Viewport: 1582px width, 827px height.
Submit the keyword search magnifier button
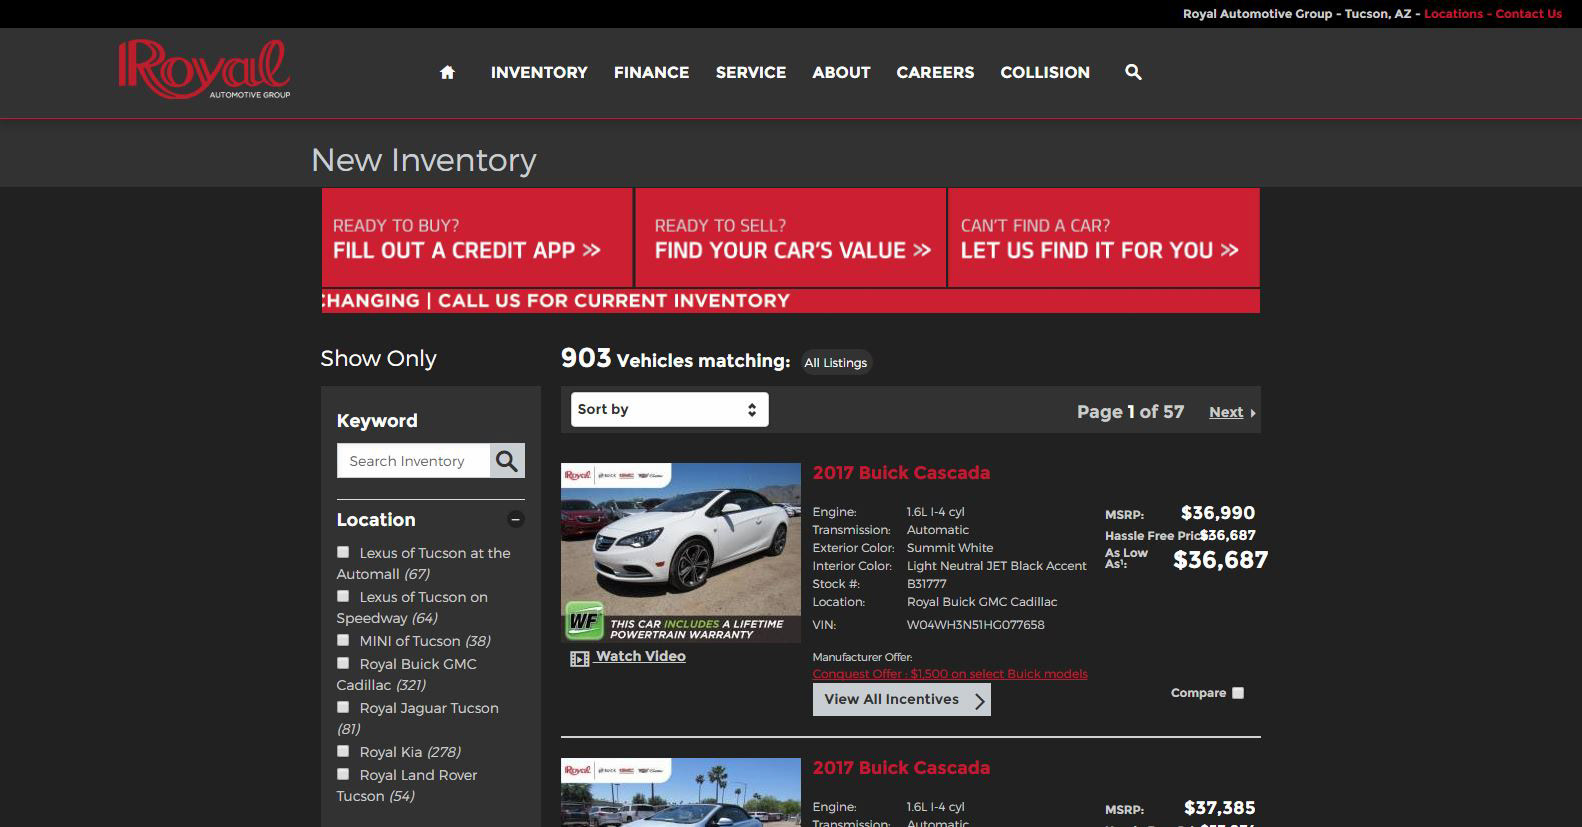(507, 461)
